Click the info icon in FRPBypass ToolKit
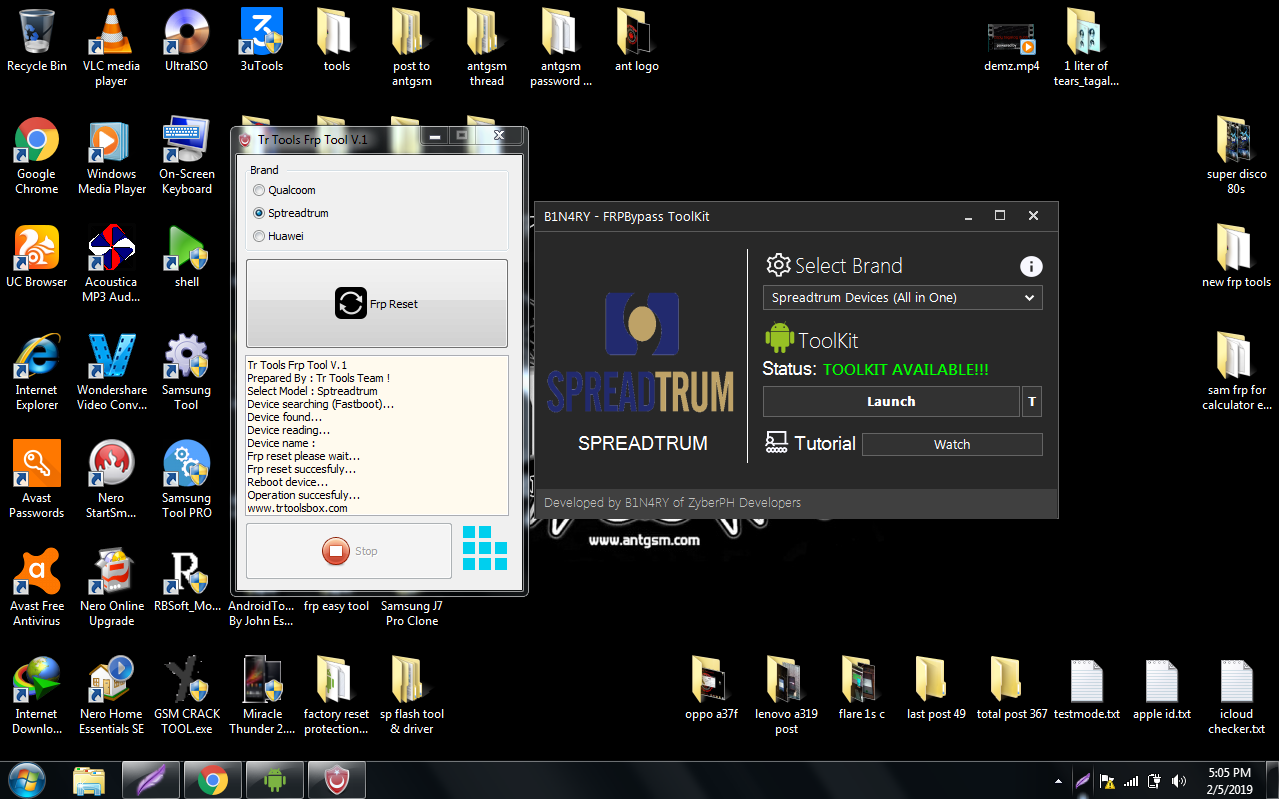 (x=1031, y=266)
